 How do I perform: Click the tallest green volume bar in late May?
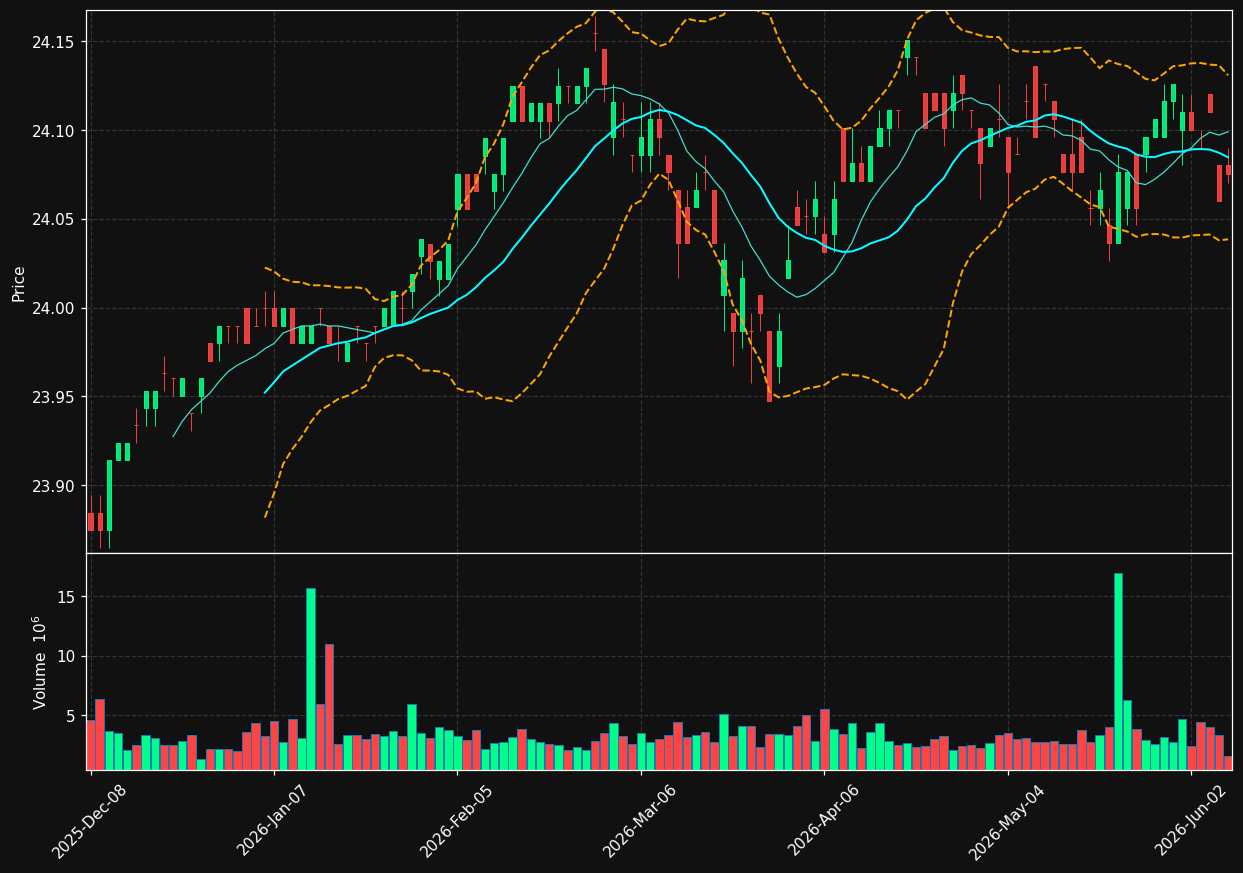click(1118, 671)
